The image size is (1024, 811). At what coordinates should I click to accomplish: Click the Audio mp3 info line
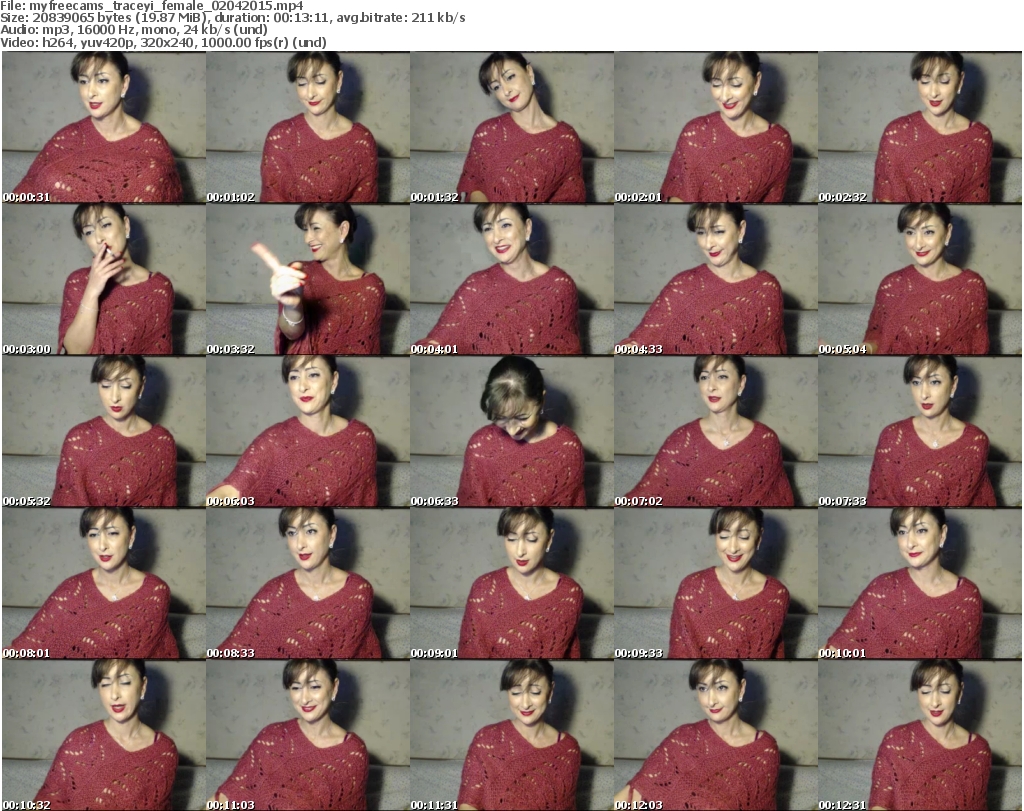coord(134,30)
